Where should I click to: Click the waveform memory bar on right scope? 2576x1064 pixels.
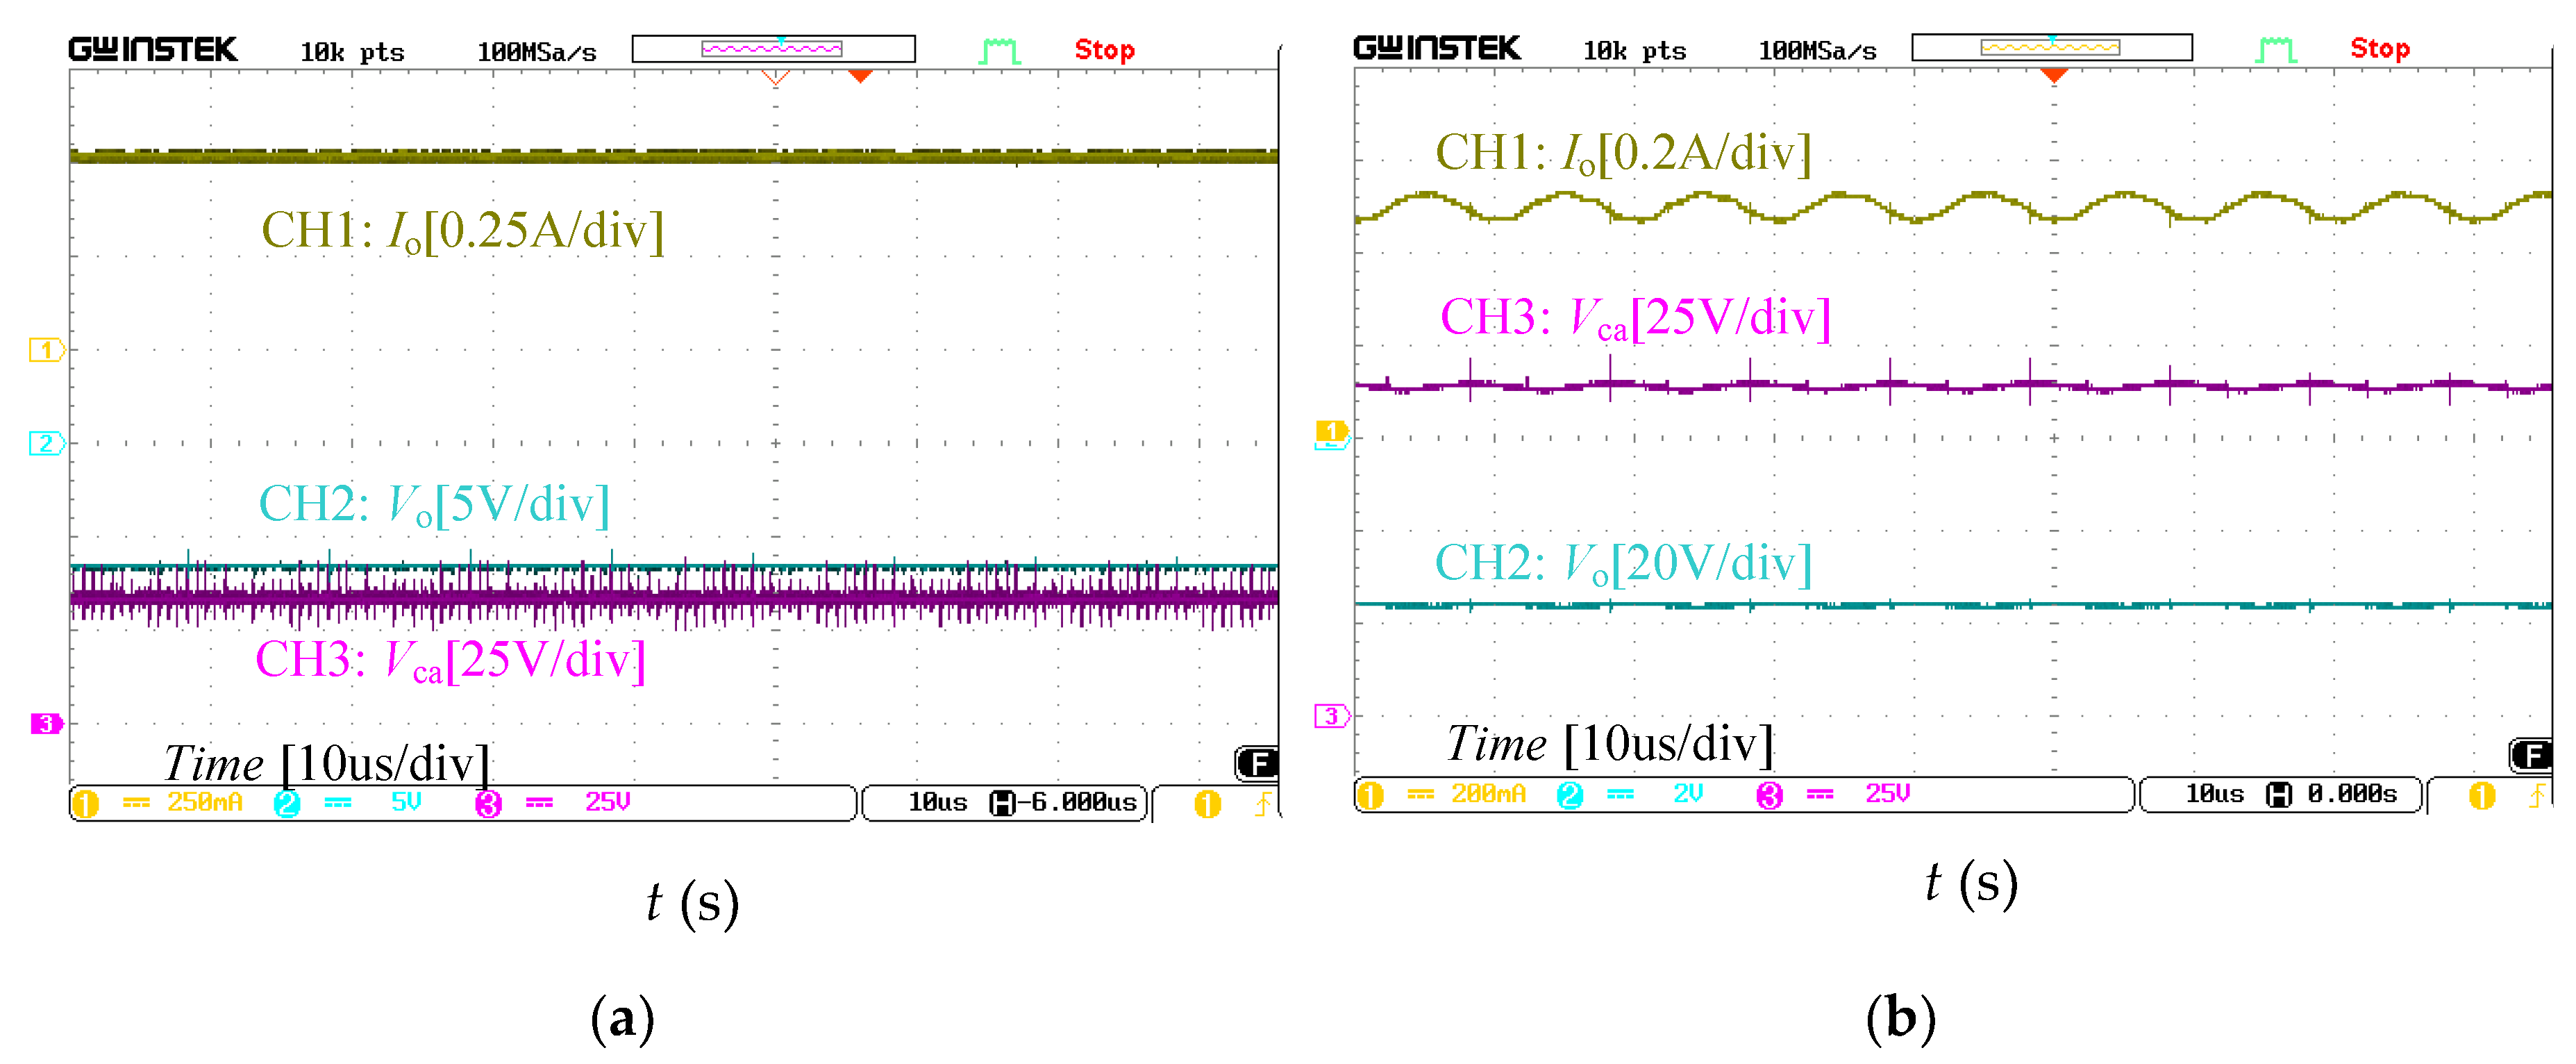click(2051, 47)
